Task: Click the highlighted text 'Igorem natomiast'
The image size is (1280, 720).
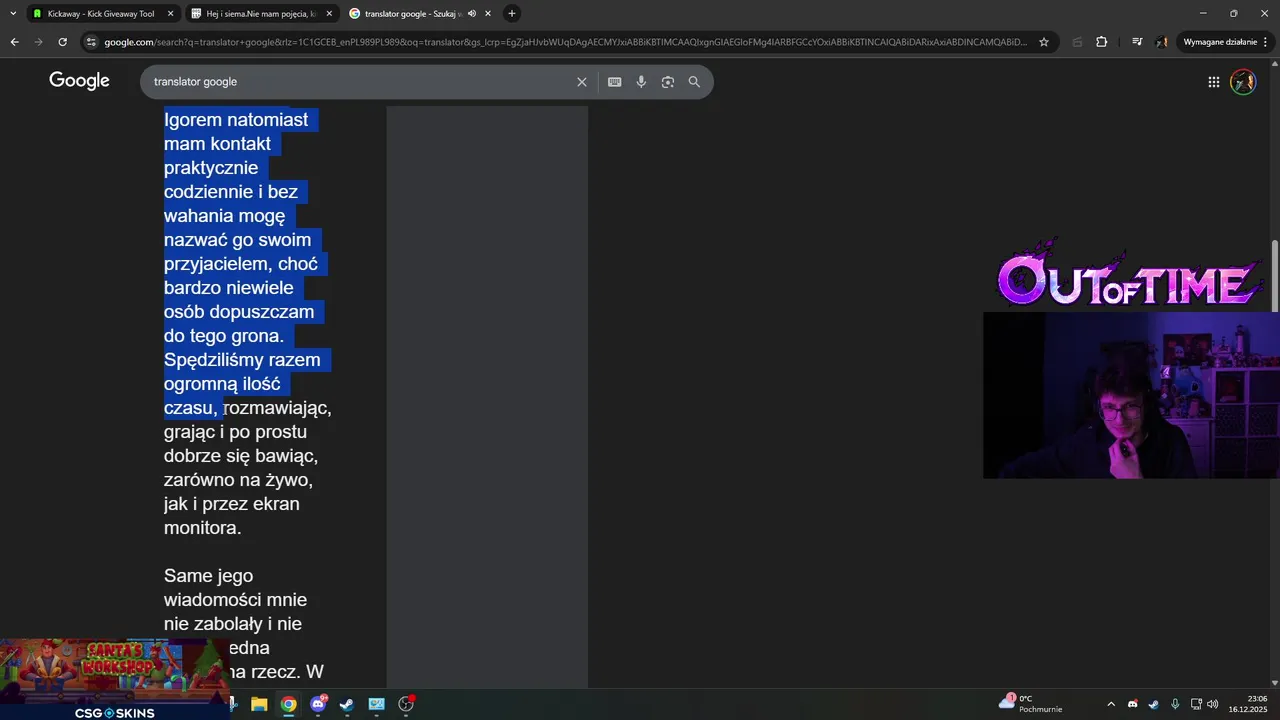Action: coord(236,120)
